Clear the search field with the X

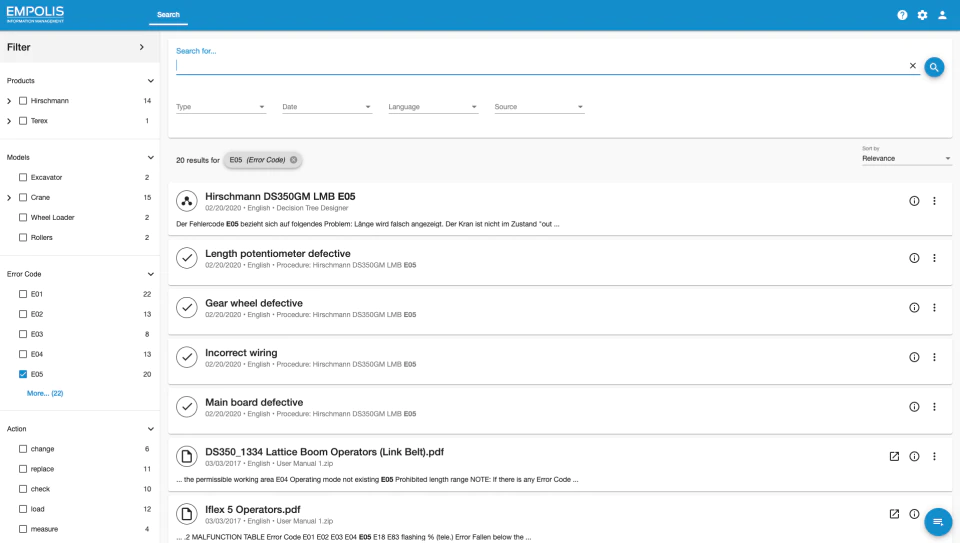tap(912, 66)
